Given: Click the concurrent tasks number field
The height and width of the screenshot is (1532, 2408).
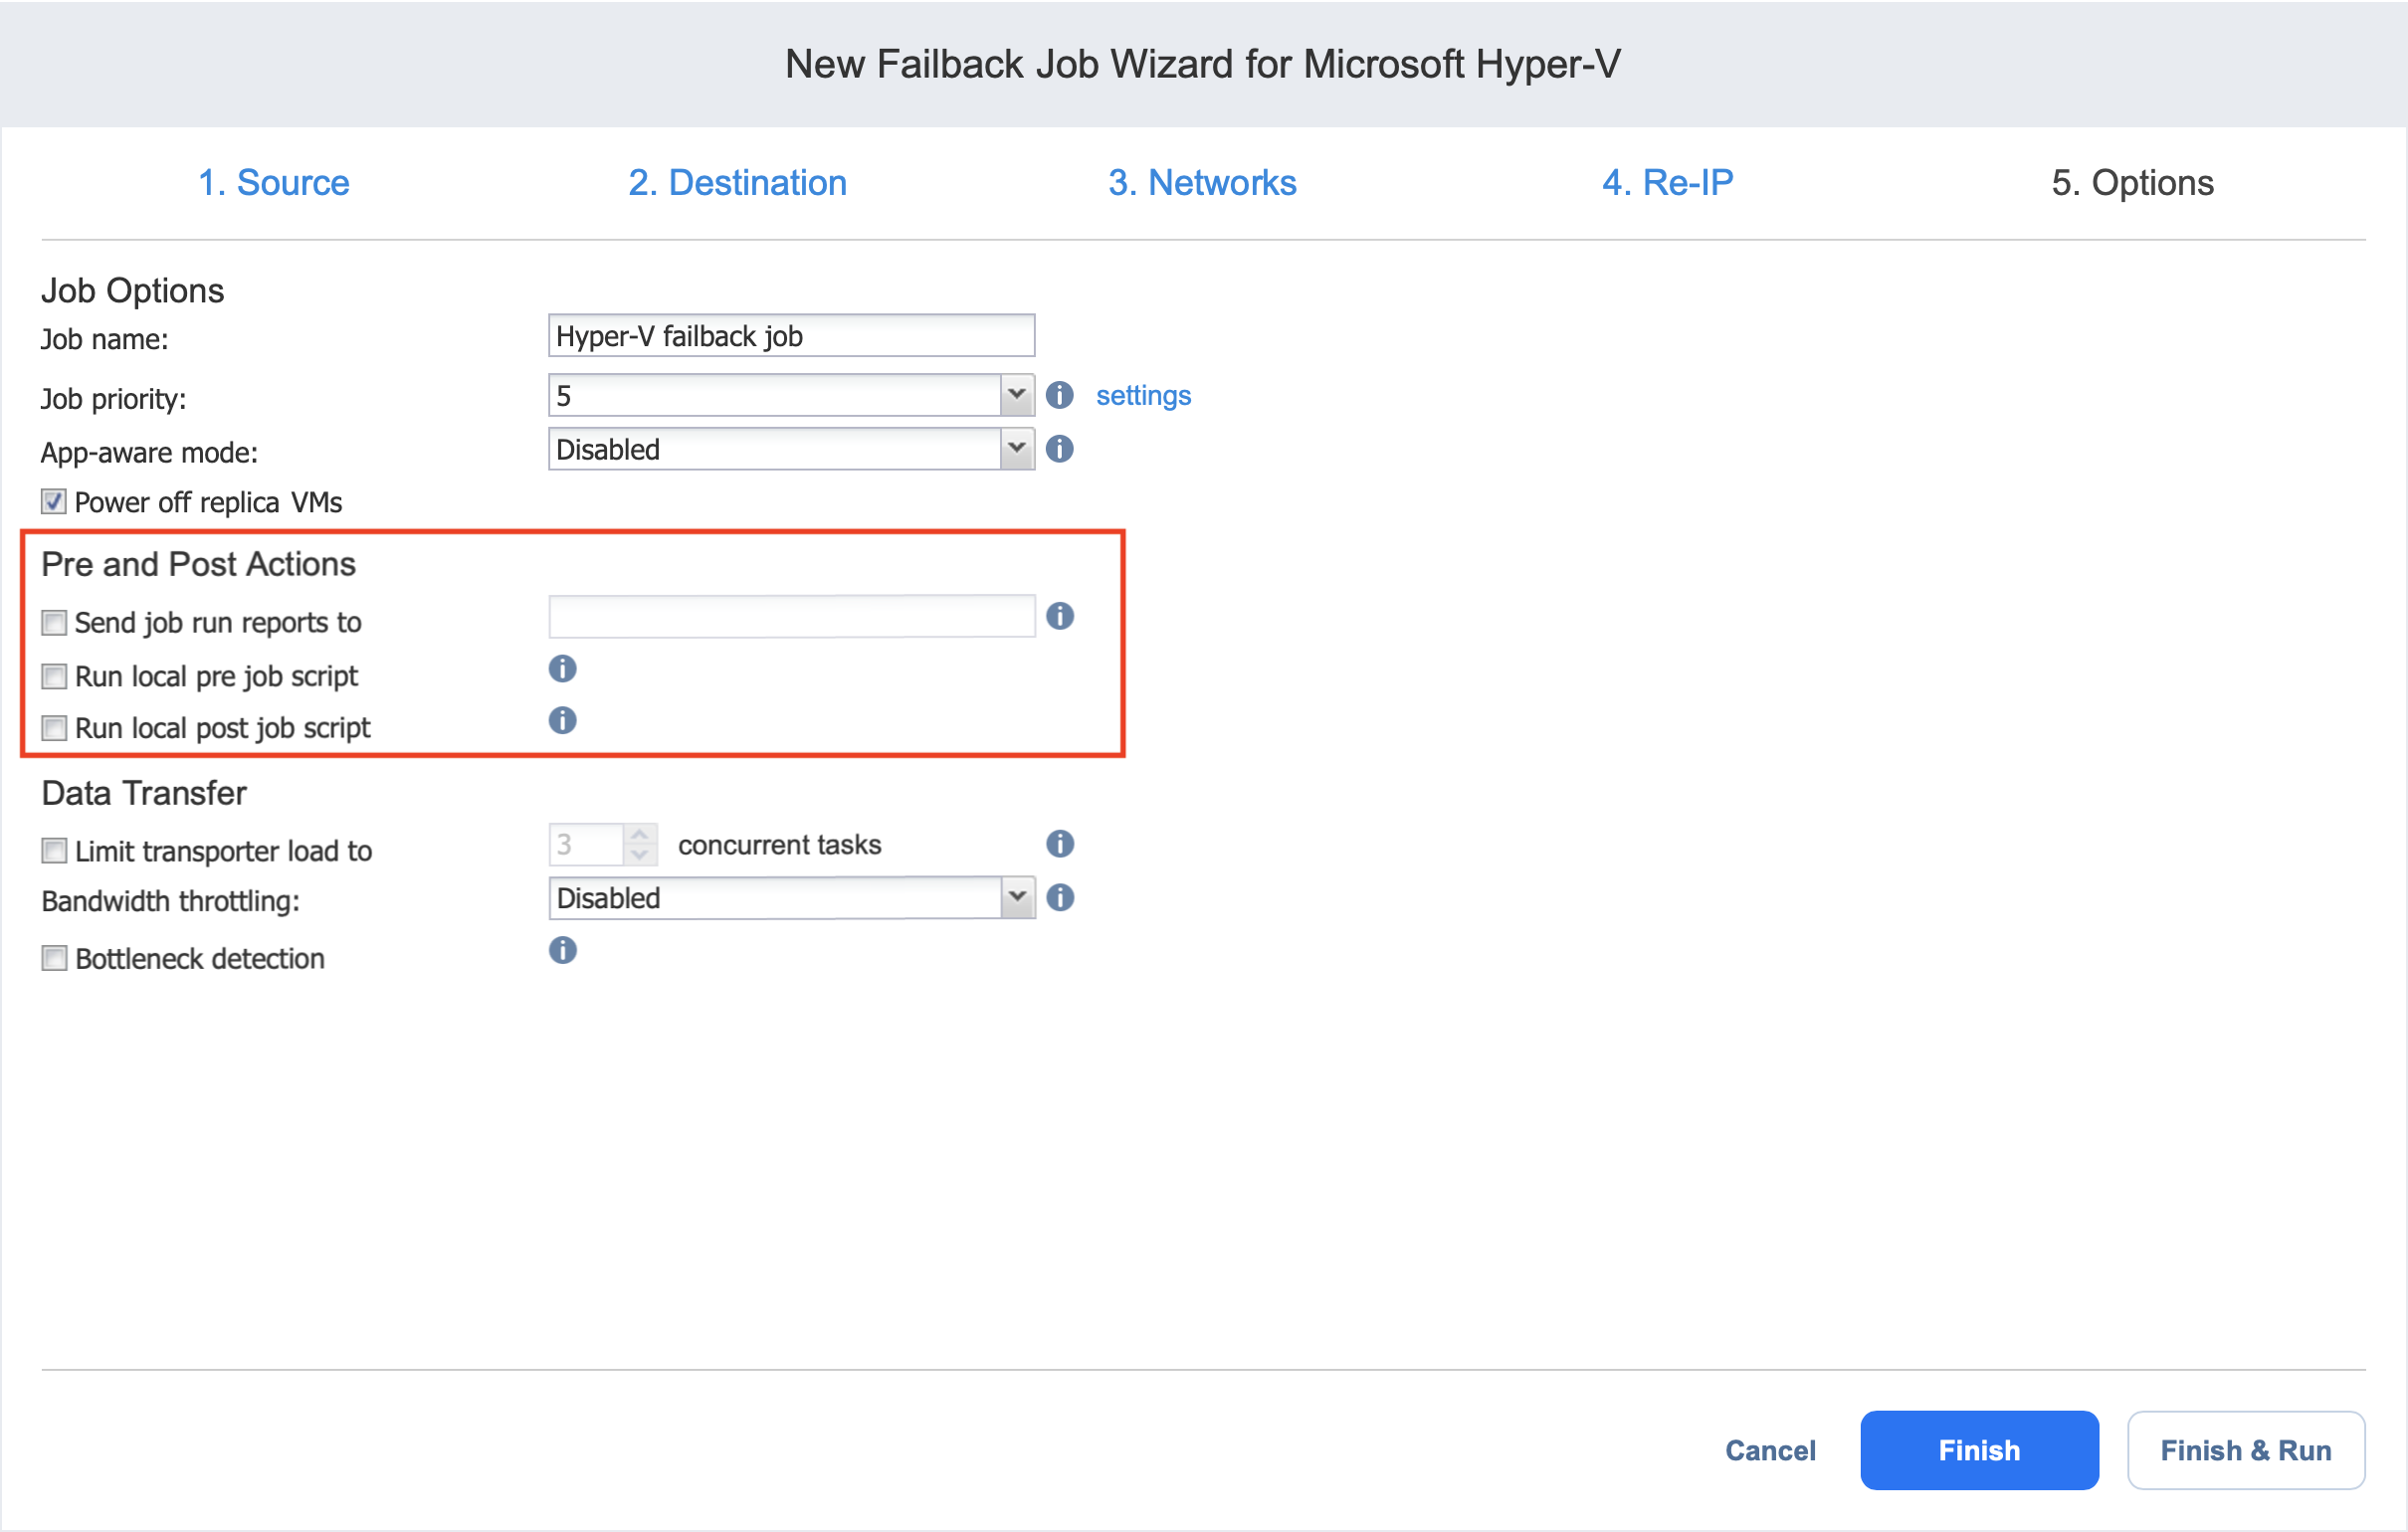Looking at the screenshot, I should pos(586,844).
